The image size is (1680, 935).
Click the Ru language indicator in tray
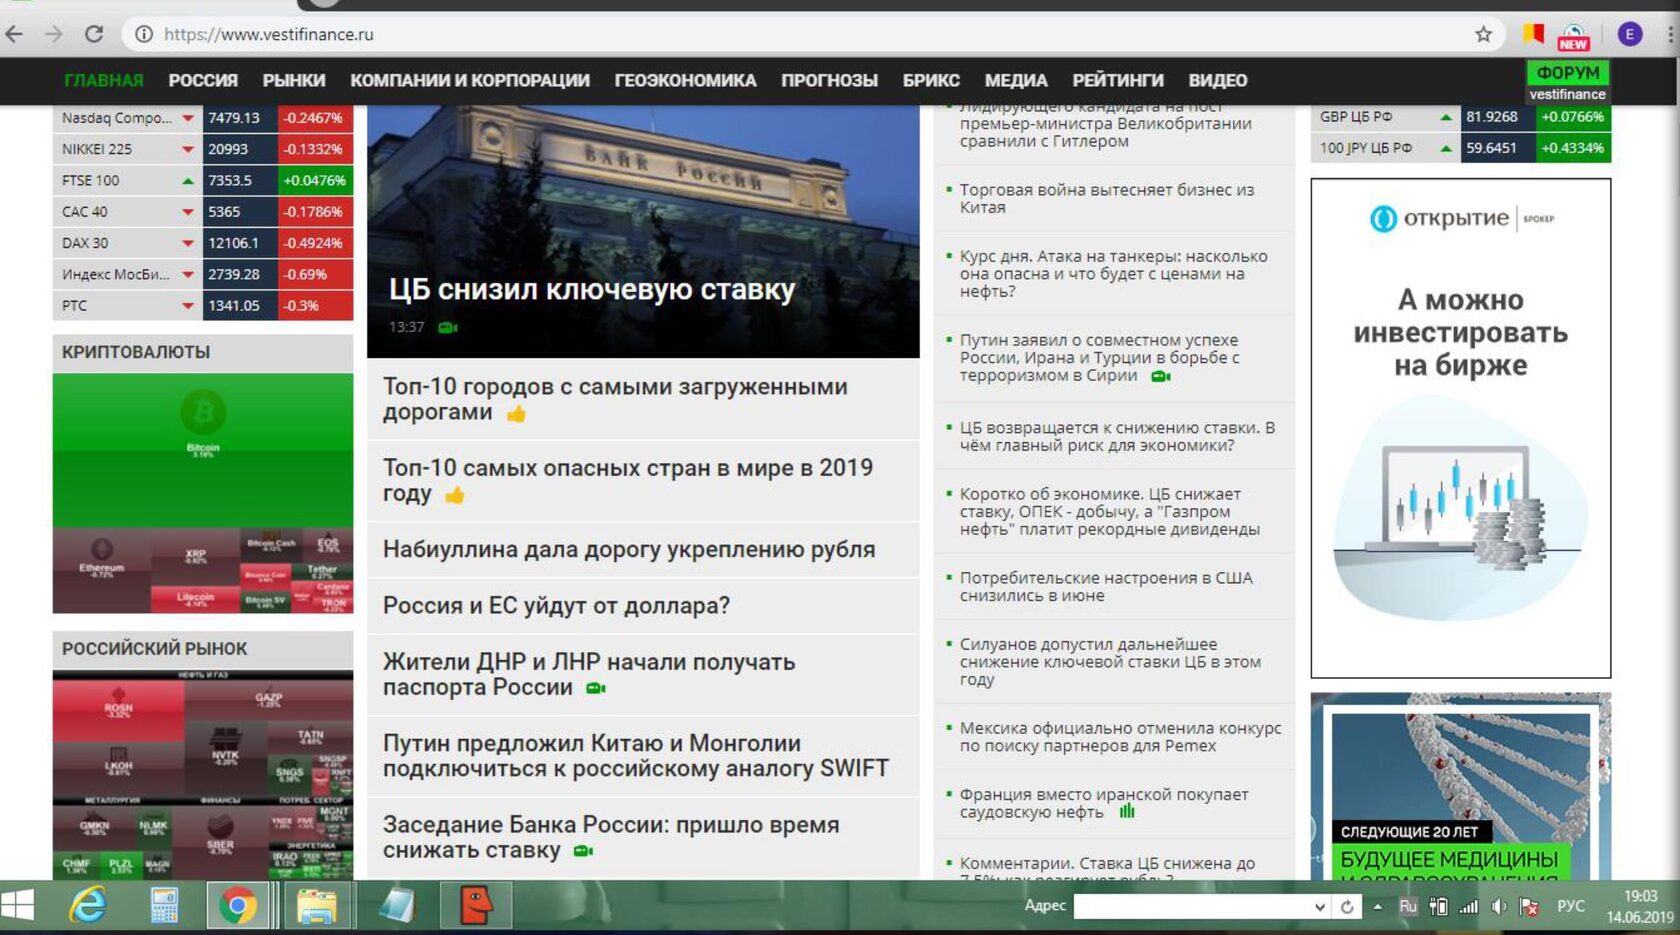(1408, 906)
